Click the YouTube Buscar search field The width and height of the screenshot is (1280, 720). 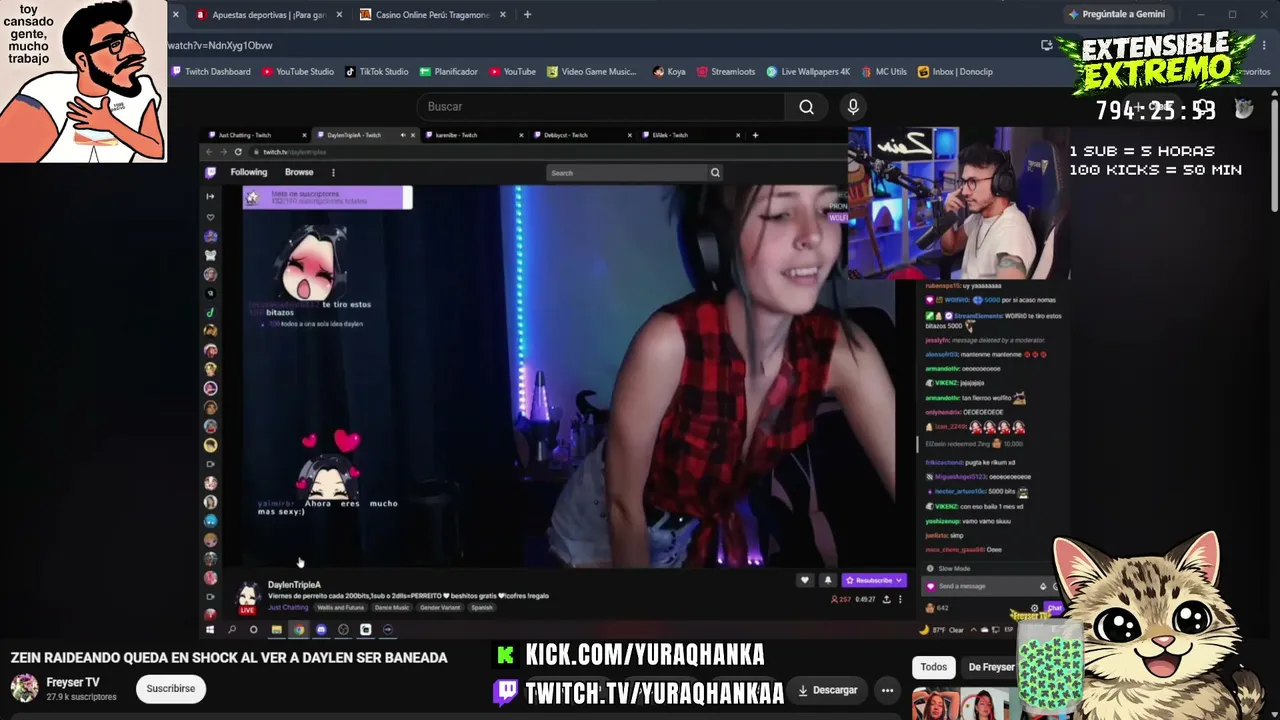[x=600, y=107]
